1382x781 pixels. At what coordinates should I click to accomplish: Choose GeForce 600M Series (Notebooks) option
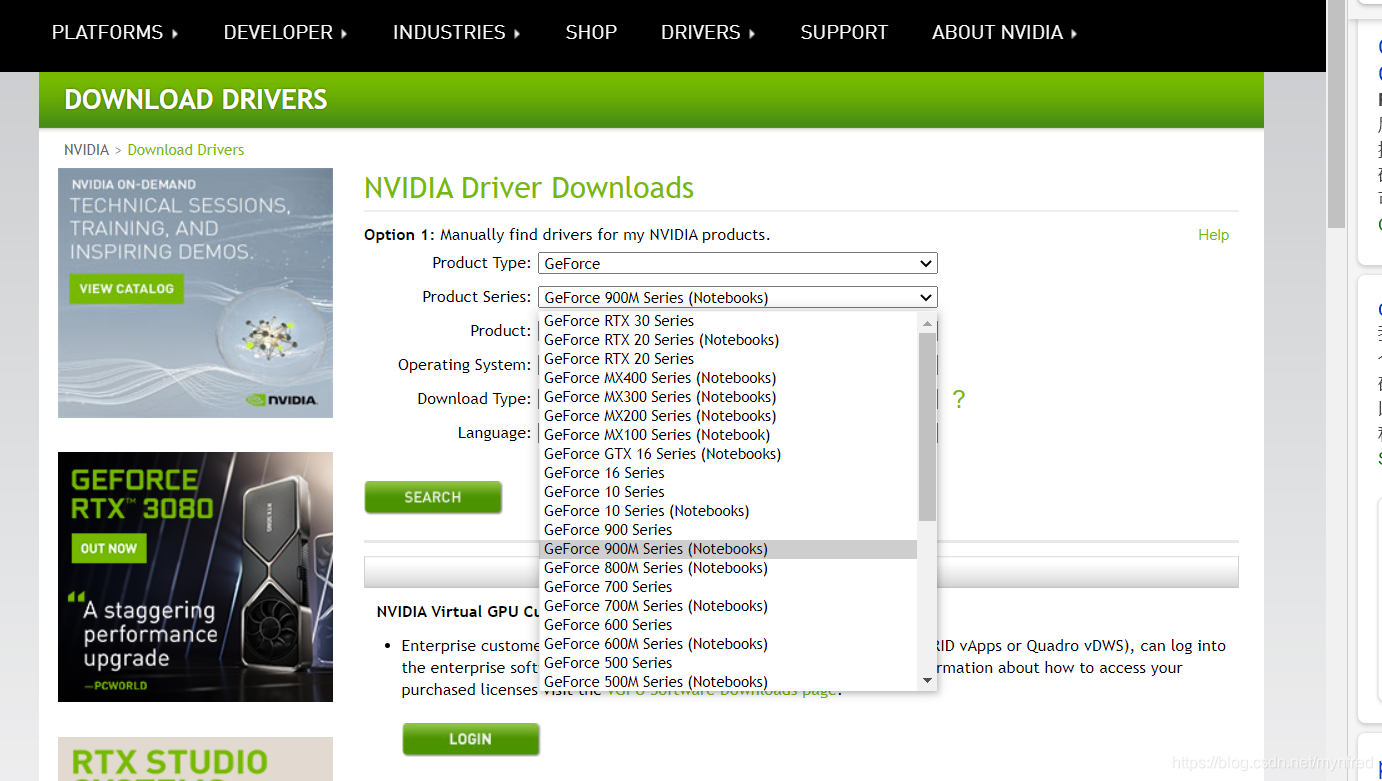click(x=728, y=644)
